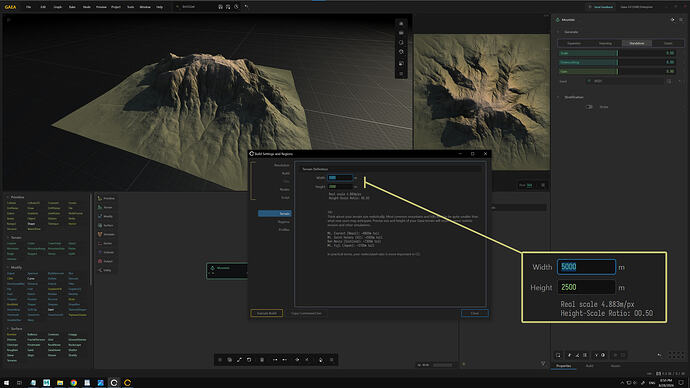Click the Mountain node icon in properties header
The height and width of the screenshot is (388, 690).
coord(558,20)
